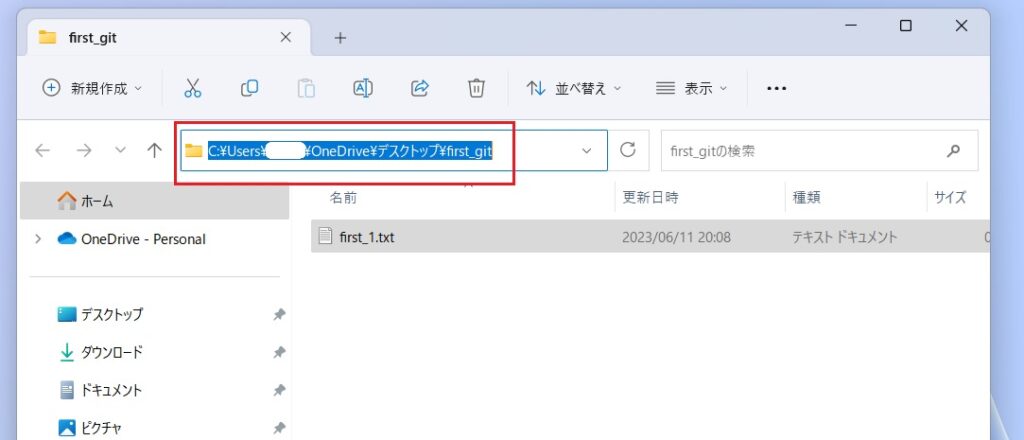Image resolution: width=1024 pixels, height=440 pixels.
Task: Open ダウンロード in the sidebar
Action: pyautogui.click(x=111, y=352)
